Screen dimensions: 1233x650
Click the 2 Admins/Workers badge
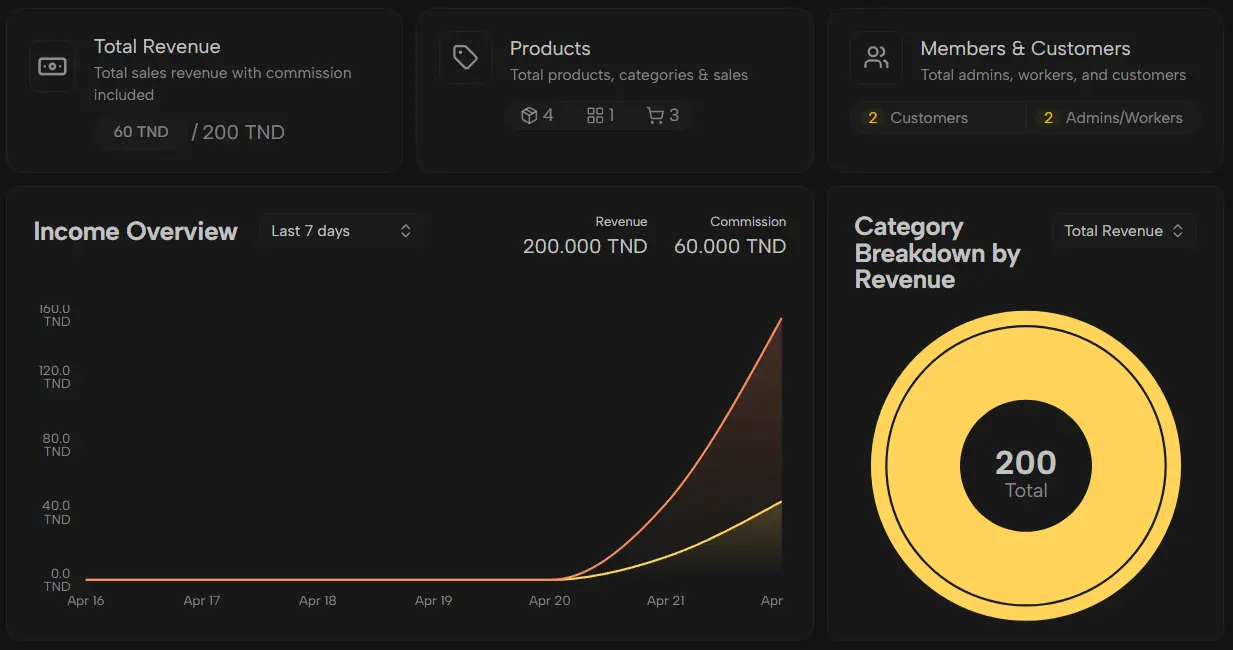[x=1111, y=118]
